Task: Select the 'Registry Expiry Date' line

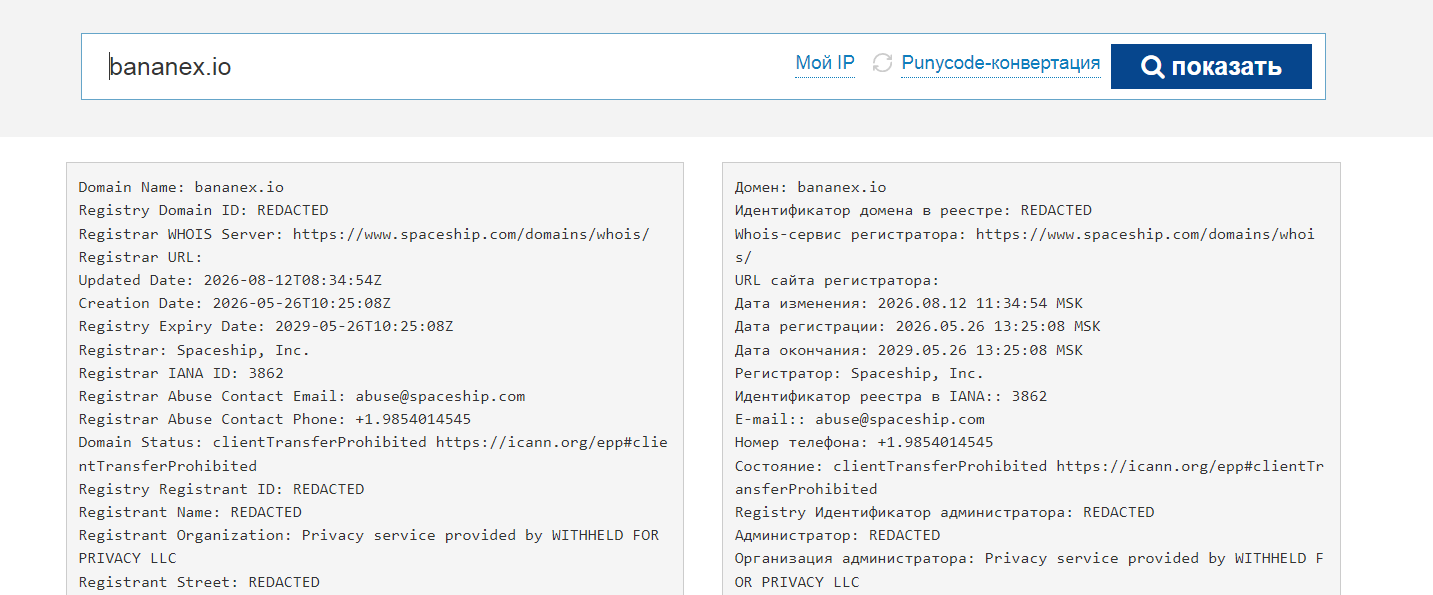Action: click(266, 326)
